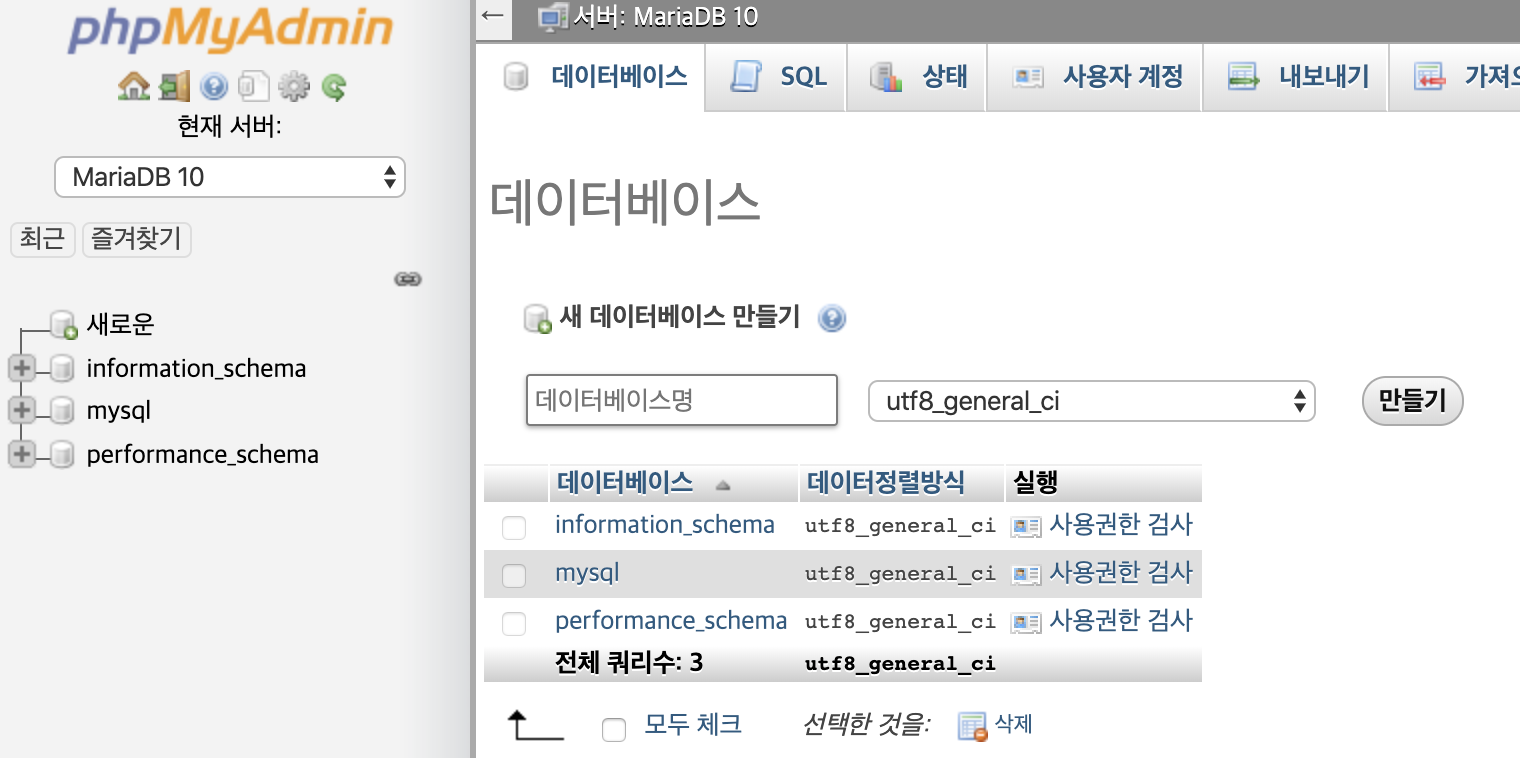
Task: Click the 최근 button
Action: point(43,239)
